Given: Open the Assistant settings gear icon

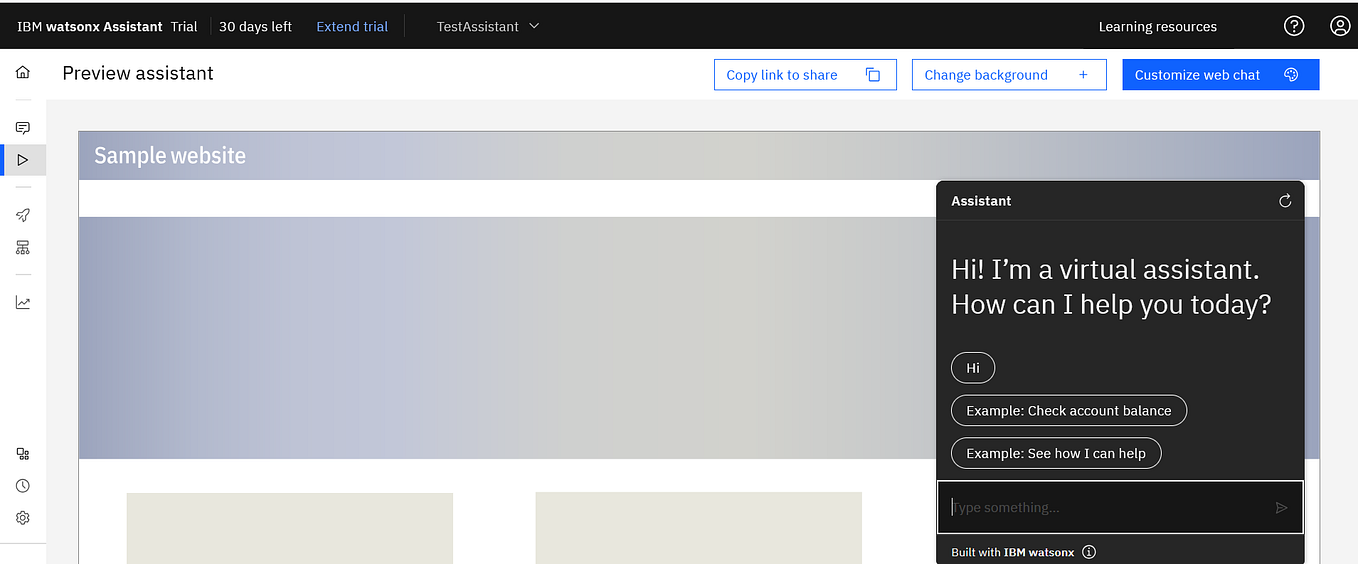Looking at the screenshot, I should [23, 518].
